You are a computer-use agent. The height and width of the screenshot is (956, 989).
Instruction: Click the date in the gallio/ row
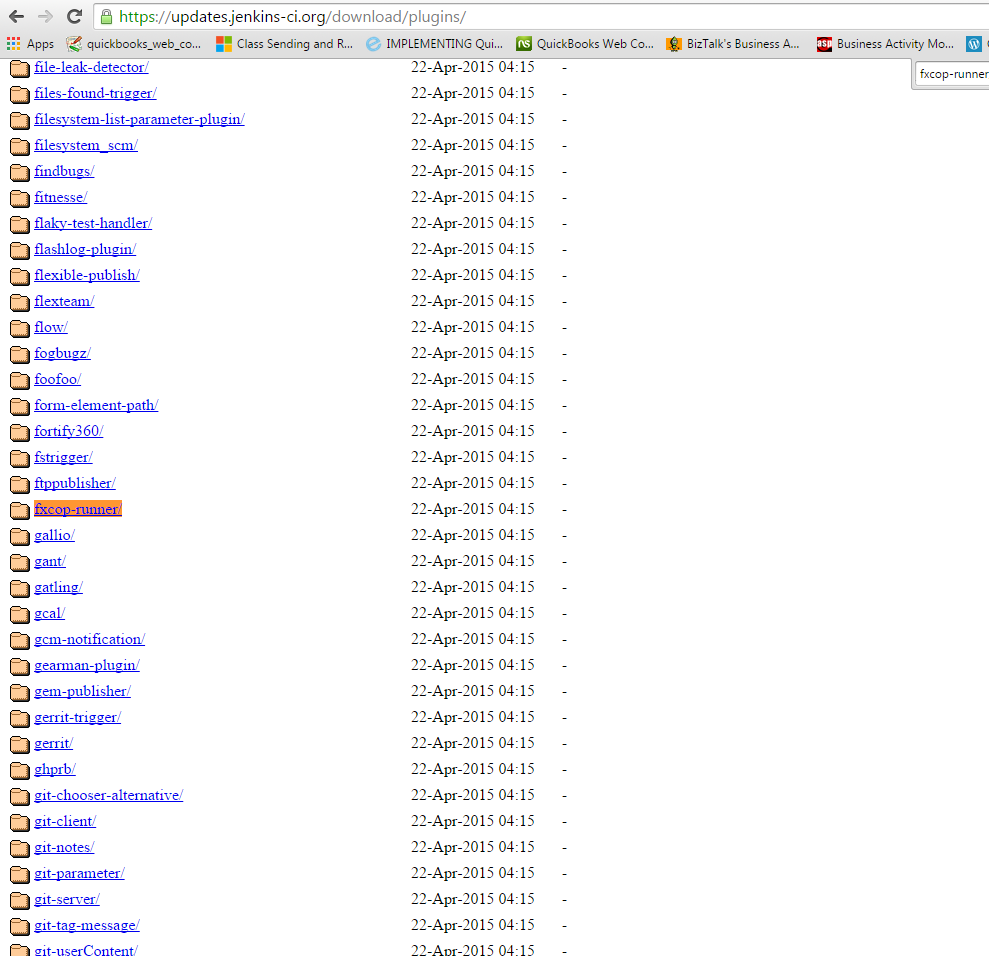[x=473, y=535]
